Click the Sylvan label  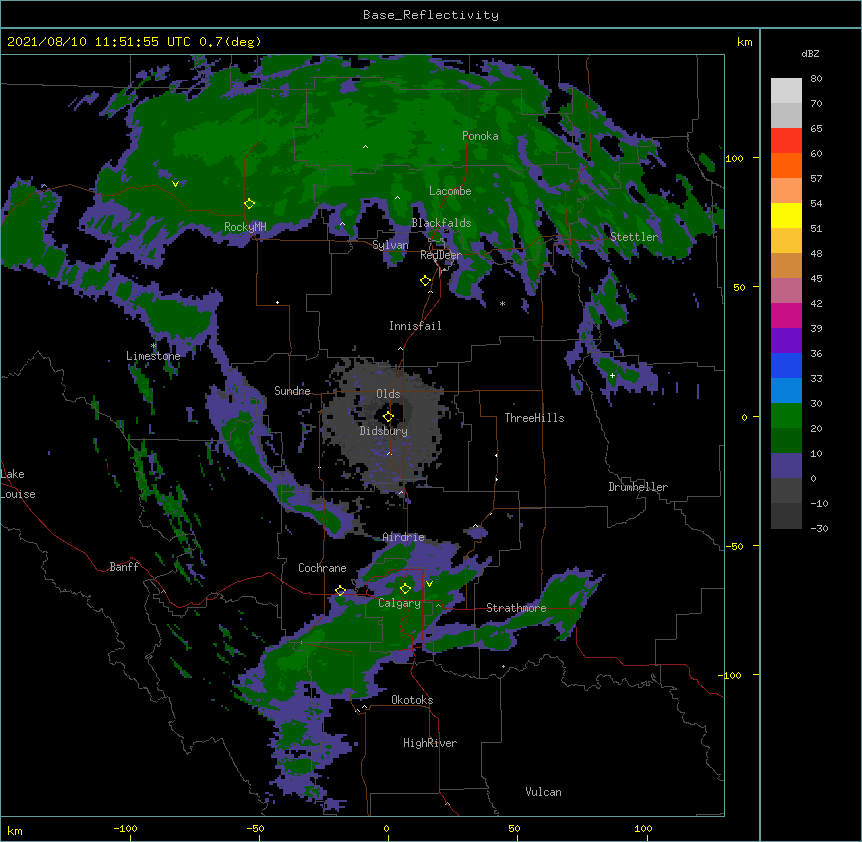pos(390,245)
